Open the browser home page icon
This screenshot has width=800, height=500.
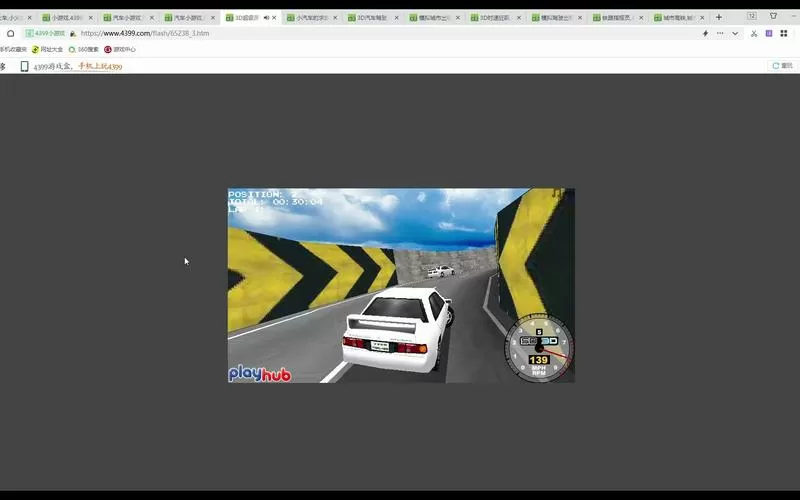pos(11,33)
